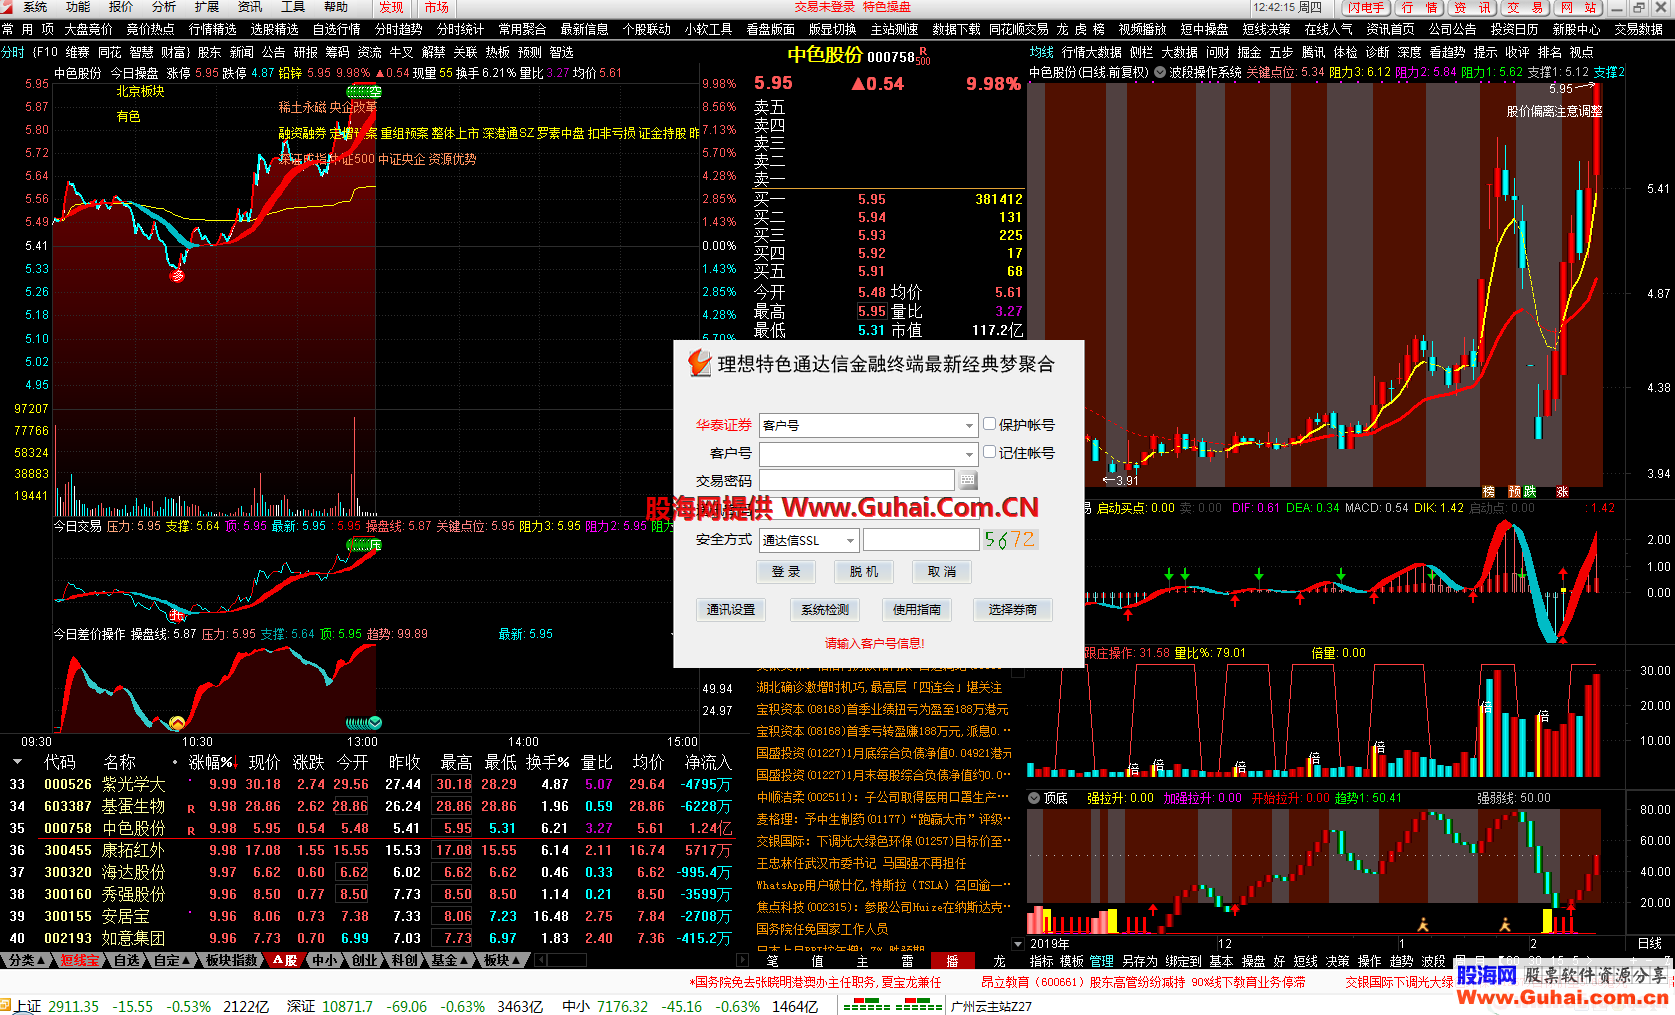Viewport: 1675px width, 1015px height.
Task: Click the captcha image showing 5672
Action: coord(1010,540)
